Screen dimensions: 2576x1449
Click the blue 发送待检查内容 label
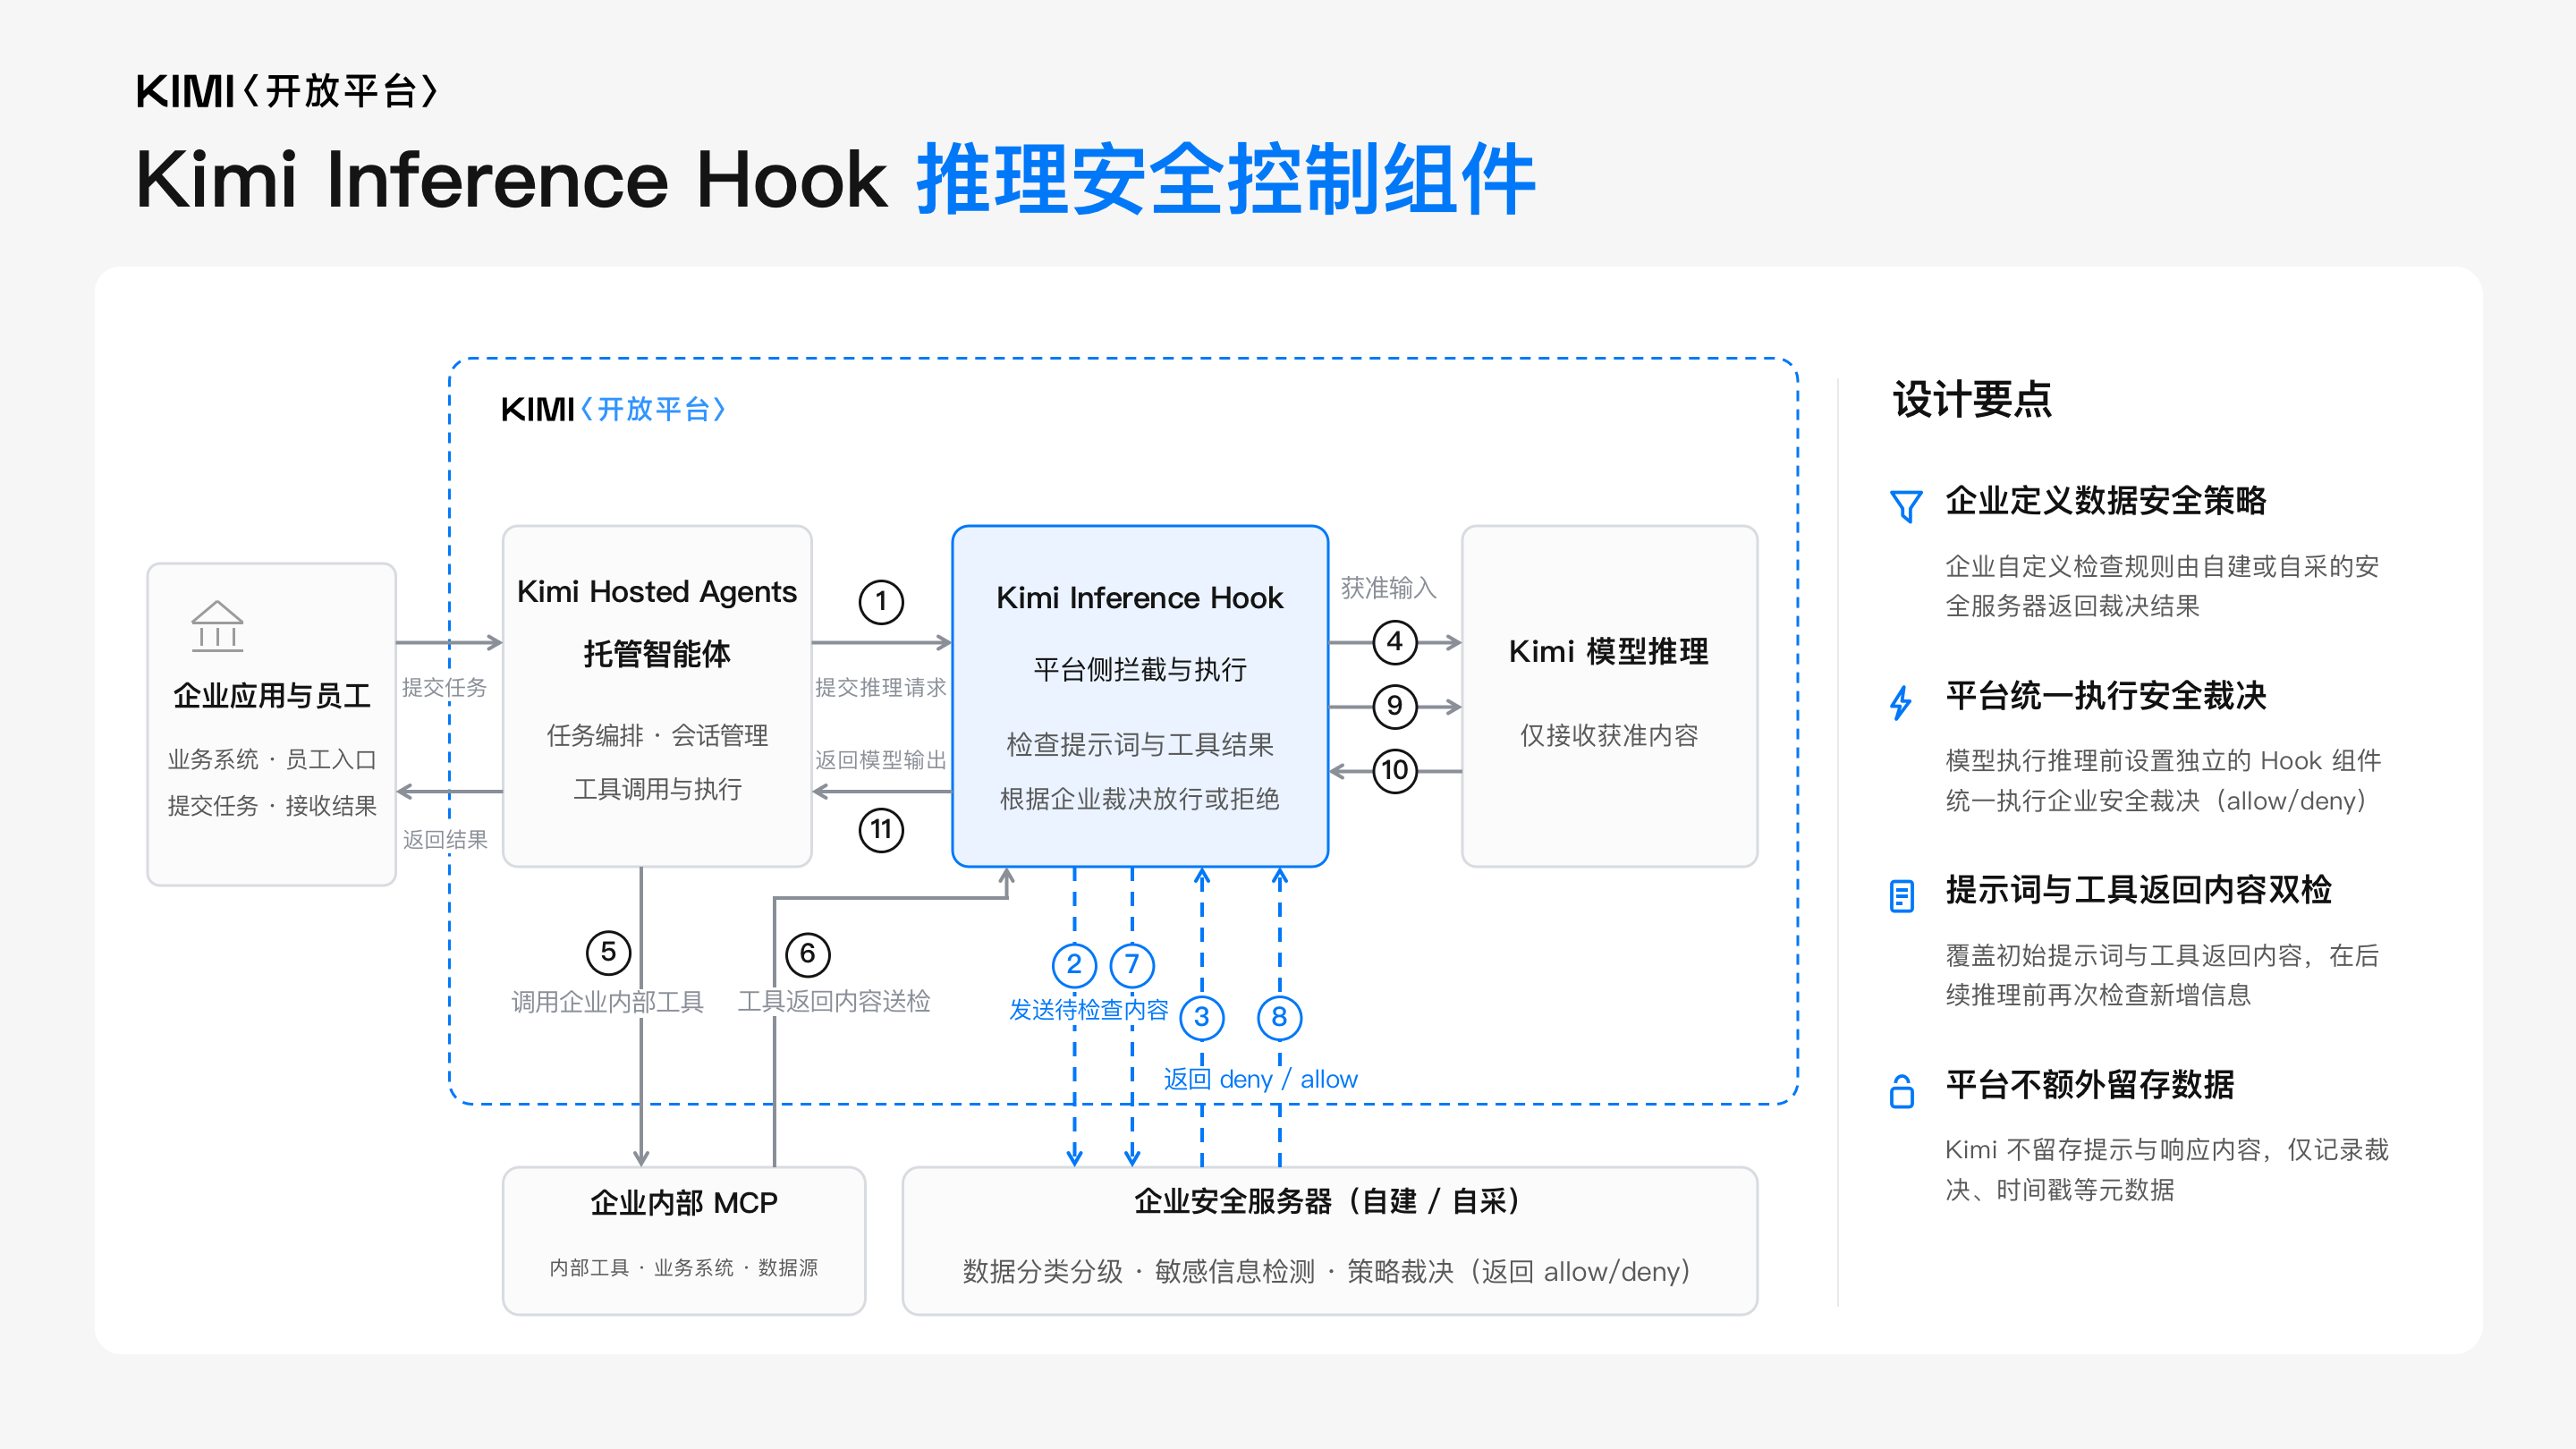coord(1088,1009)
